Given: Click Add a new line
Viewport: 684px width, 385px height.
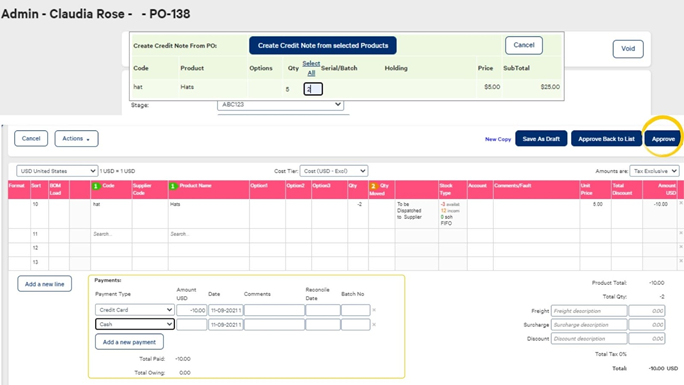Looking at the screenshot, I should tap(44, 284).
